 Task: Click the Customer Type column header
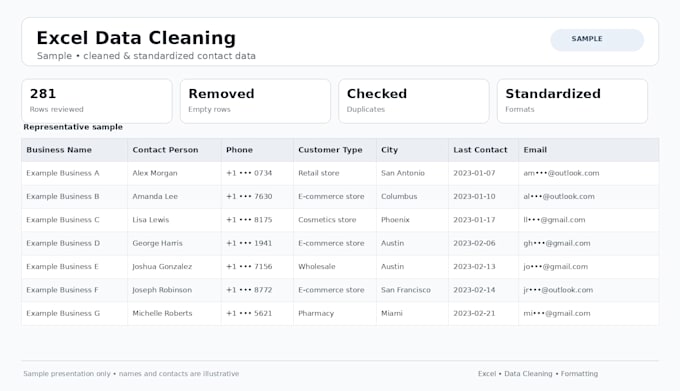[x=330, y=150]
